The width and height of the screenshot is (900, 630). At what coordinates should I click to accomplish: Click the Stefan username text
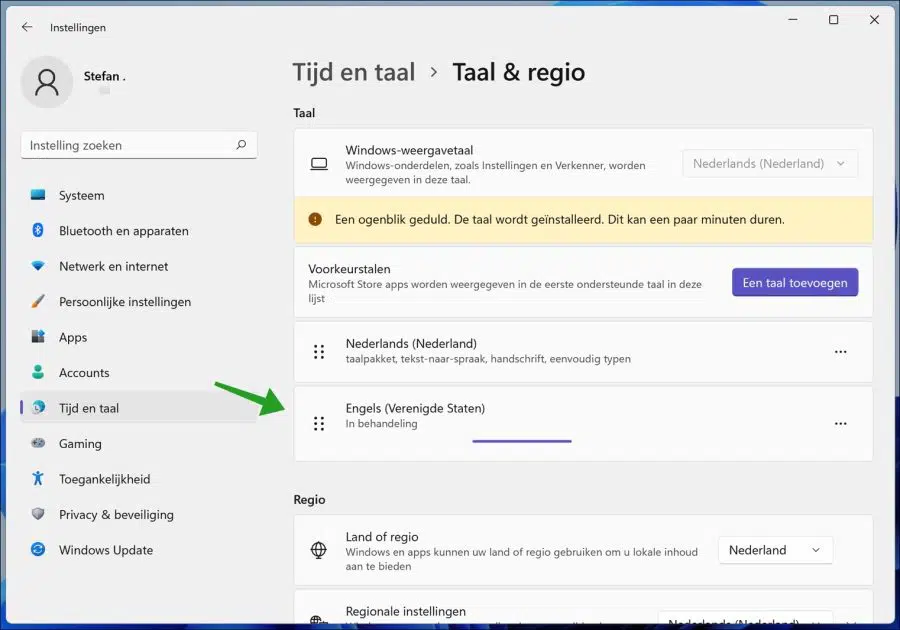[x=104, y=76]
